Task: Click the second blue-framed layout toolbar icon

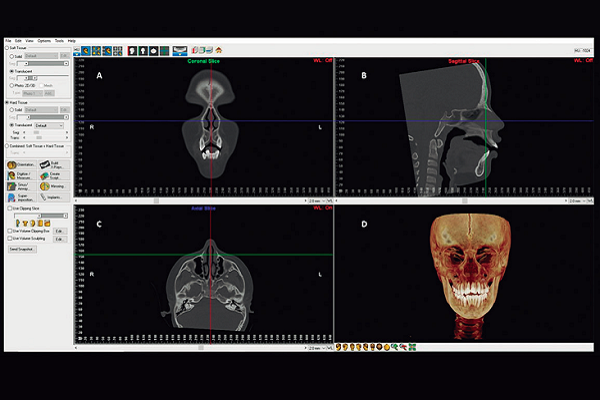Action: 96,51
